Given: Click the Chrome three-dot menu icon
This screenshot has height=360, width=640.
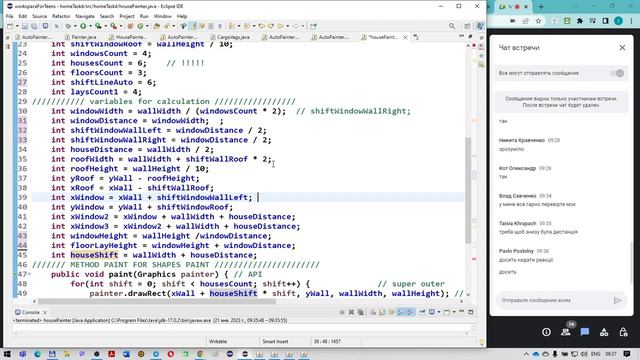Looking at the screenshot, I should click(631, 21).
